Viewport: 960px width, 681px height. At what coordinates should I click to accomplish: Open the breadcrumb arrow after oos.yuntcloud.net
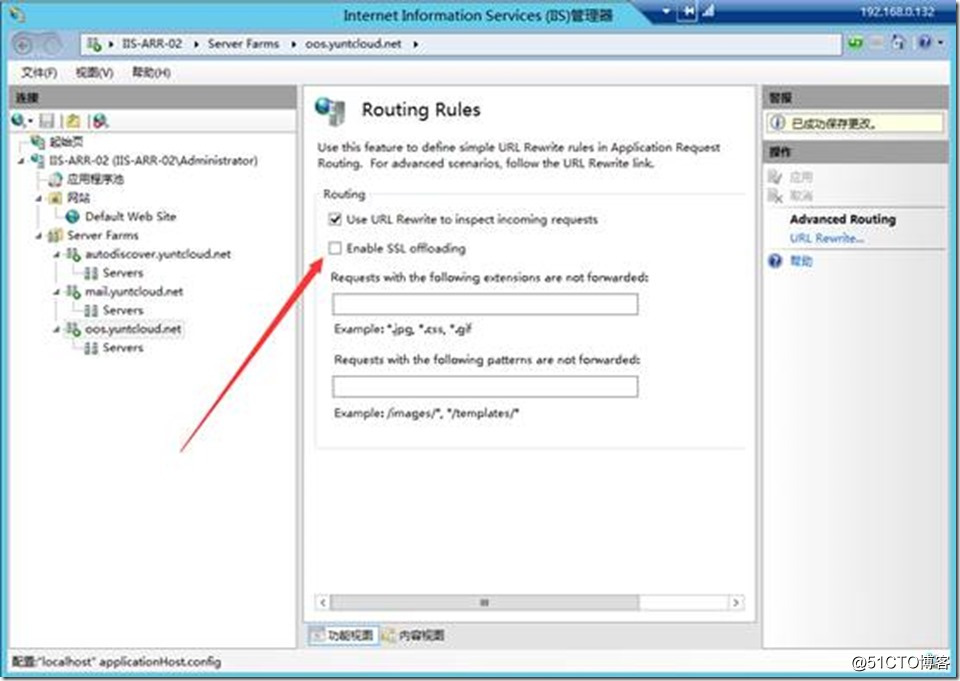416,44
